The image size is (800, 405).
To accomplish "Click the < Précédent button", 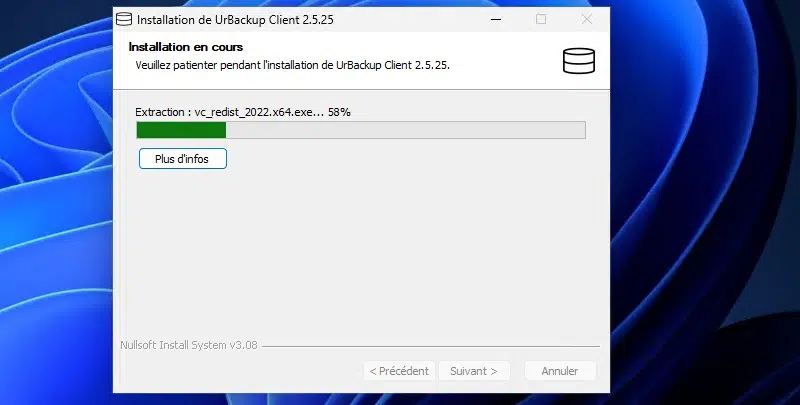I will (x=399, y=371).
